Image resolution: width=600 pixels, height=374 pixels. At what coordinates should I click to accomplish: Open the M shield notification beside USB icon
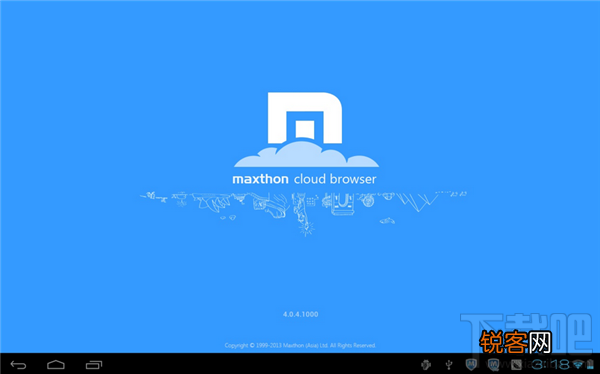click(471, 364)
